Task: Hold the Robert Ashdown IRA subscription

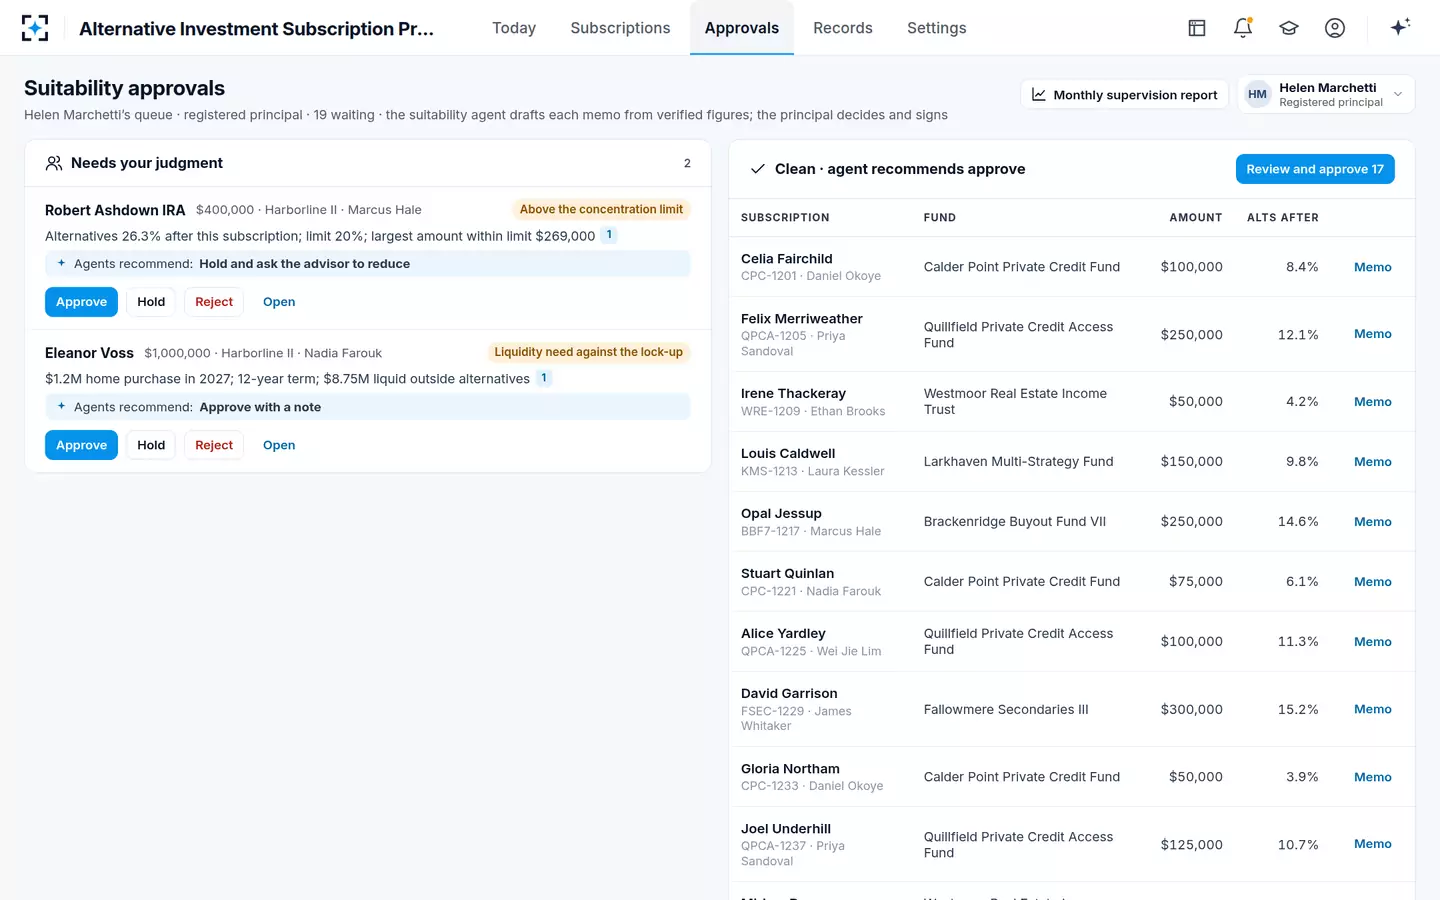Action: click(151, 302)
